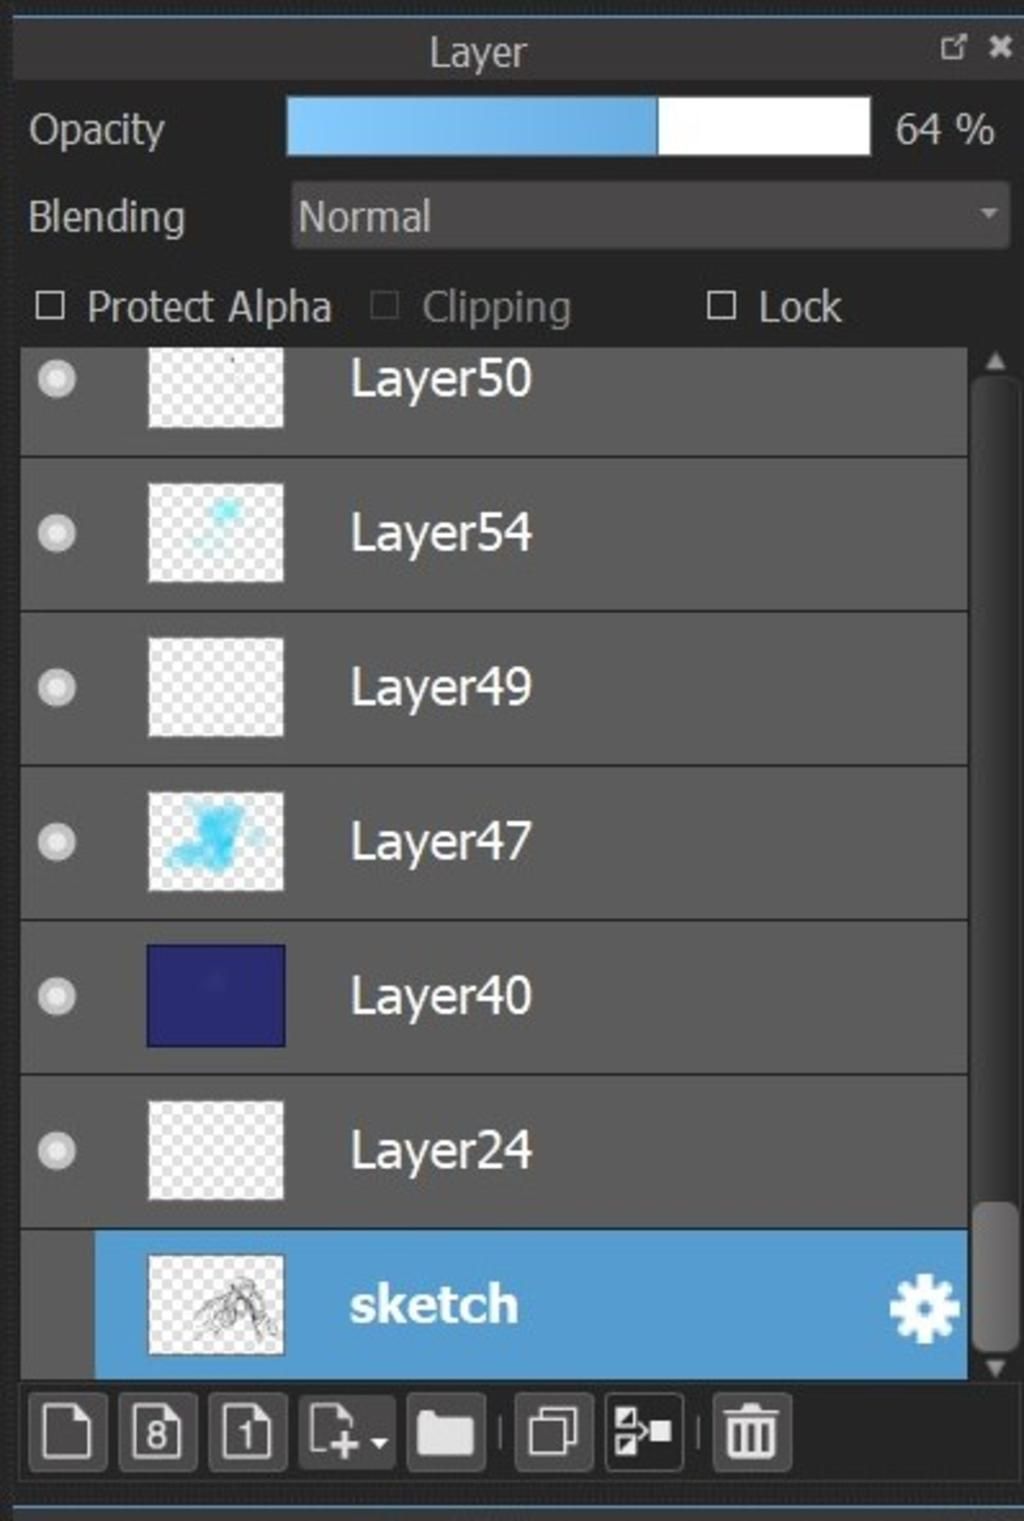
Task: Select Layer54 in the layer list
Action: pos(494,534)
